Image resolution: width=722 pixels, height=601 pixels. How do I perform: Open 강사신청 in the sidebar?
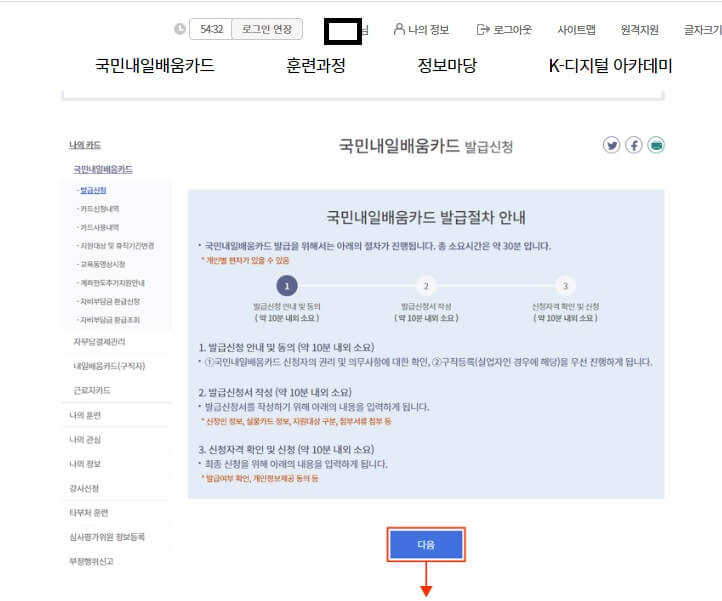click(x=84, y=488)
